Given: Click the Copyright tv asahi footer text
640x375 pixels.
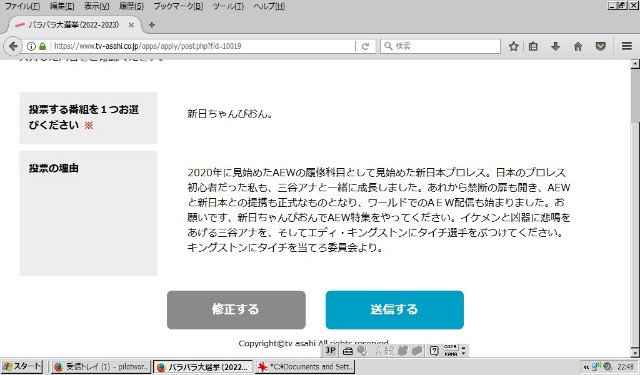Looking at the screenshot, I should pyautogui.click(x=313, y=343).
